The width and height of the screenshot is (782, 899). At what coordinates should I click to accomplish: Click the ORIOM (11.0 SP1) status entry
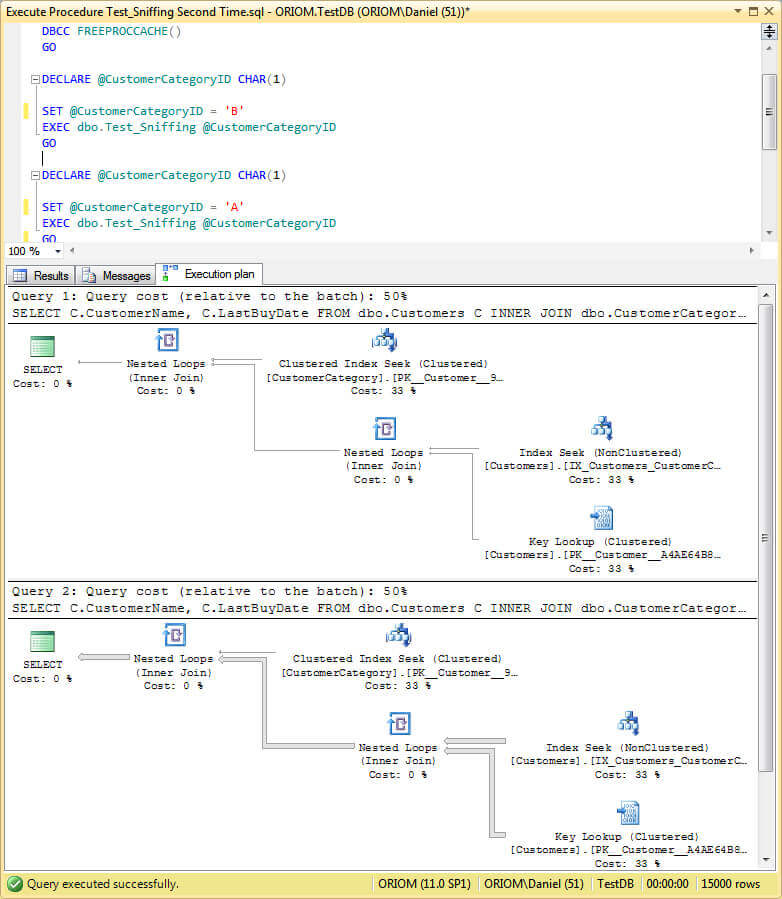(424, 884)
